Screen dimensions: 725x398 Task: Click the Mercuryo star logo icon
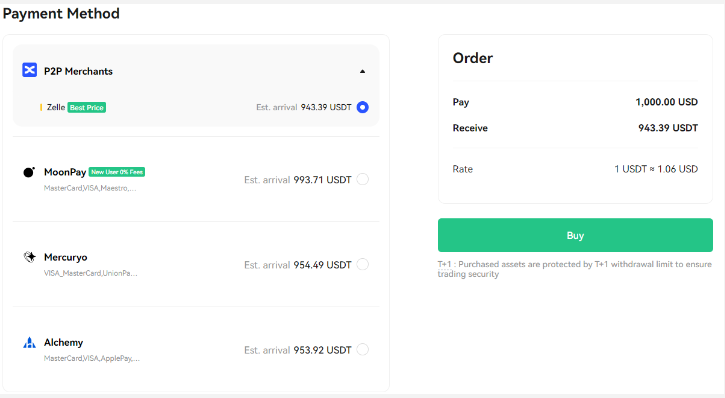(x=30, y=257)
